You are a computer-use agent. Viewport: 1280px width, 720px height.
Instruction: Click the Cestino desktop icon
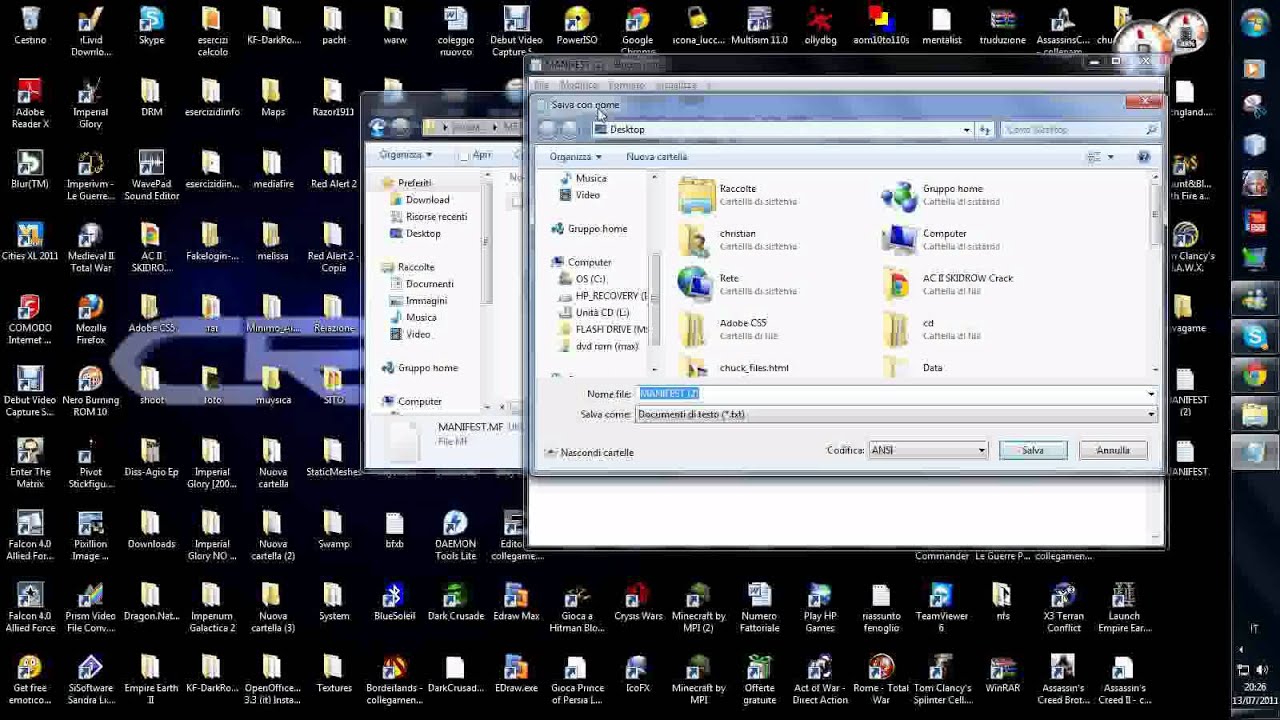click(x=30, y=27)
